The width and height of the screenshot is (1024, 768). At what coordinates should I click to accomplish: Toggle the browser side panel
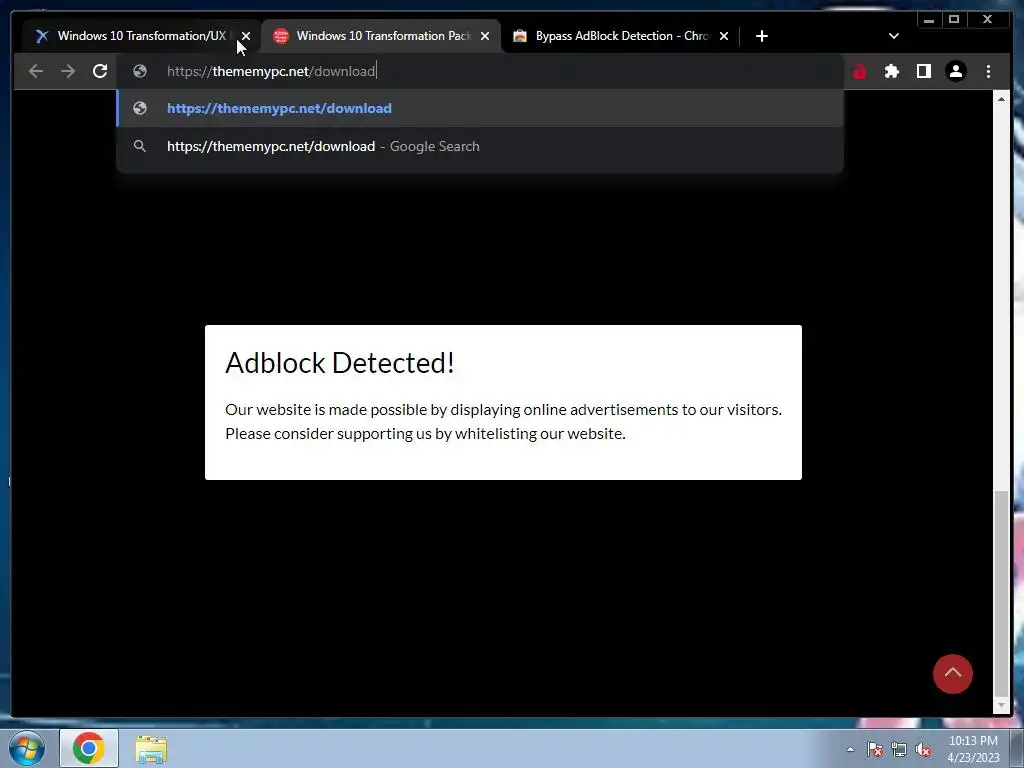[x=923, y=71]
